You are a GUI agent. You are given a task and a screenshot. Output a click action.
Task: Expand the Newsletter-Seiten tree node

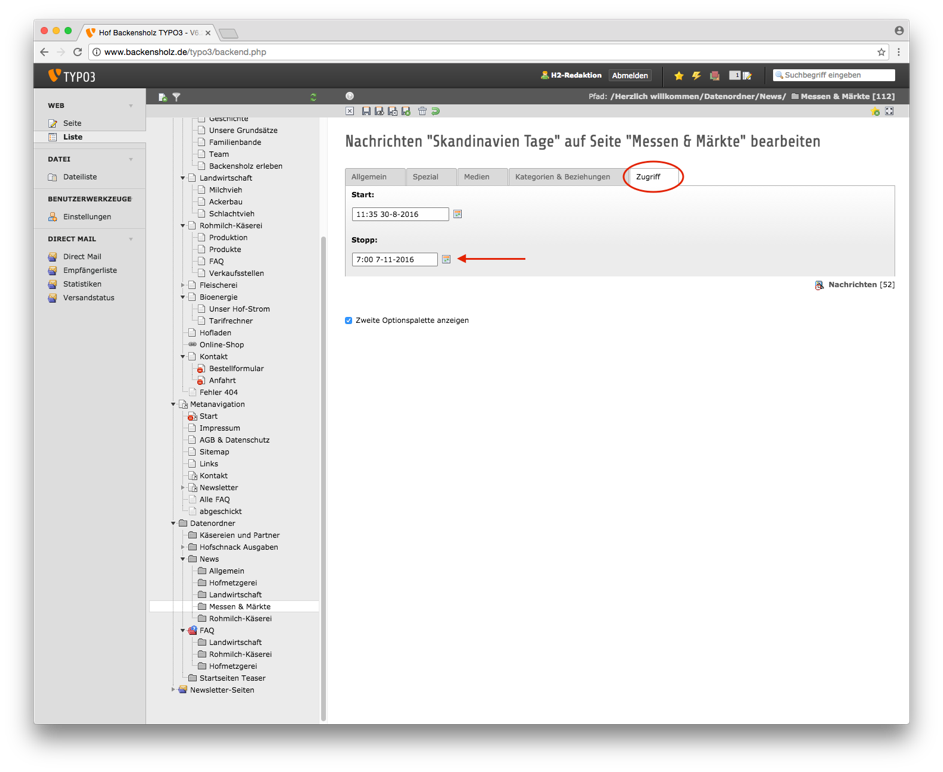pyautogui.click(x=173, y=690)
